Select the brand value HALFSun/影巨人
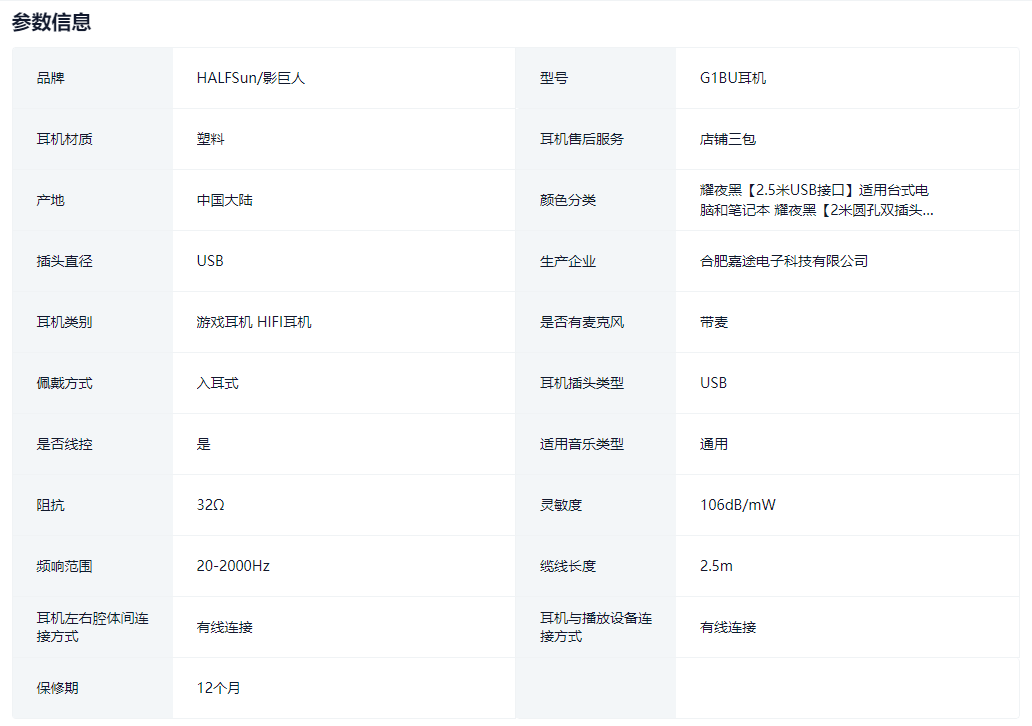Image resolution: width=1032 pixels, height=726 pixels. pos(250,78)
